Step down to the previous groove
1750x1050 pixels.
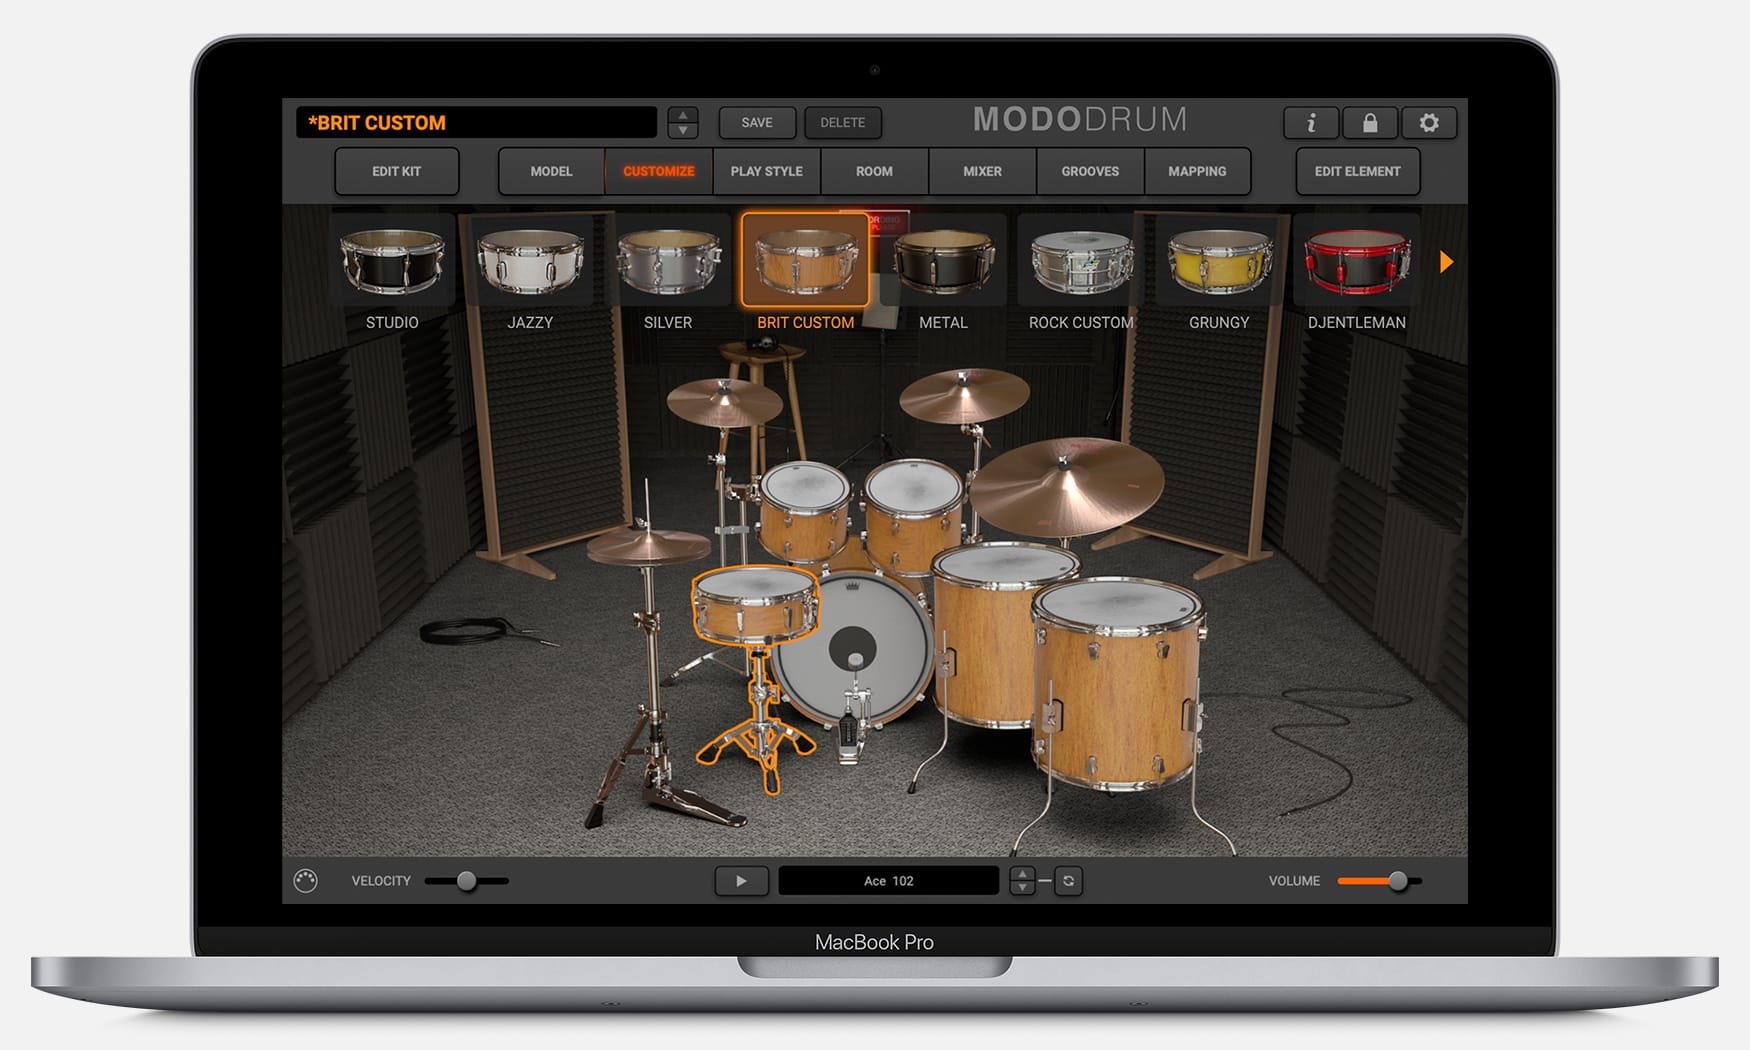[x=1022, y=888]
